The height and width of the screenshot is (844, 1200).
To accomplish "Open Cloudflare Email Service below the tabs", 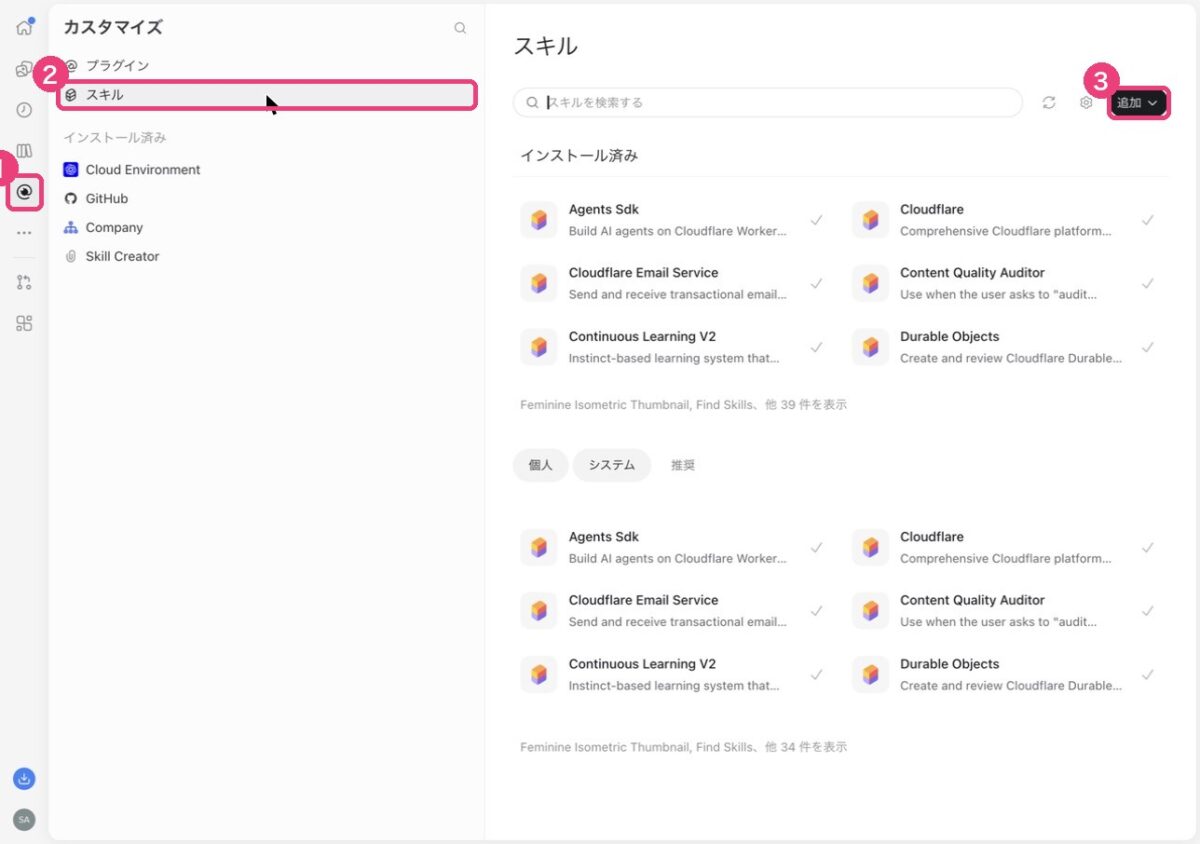I will tap(675, 611).
